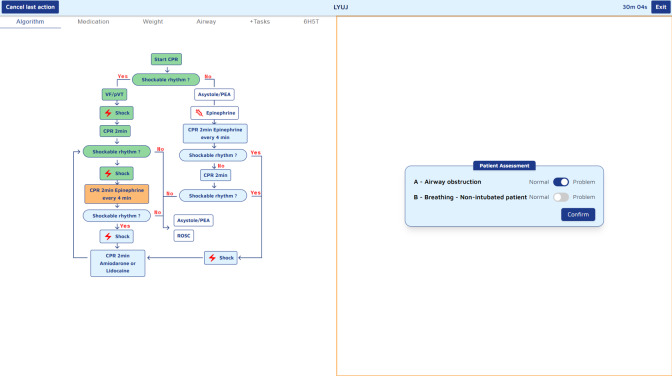Switch to the Airway tab

tap(206, 21)
